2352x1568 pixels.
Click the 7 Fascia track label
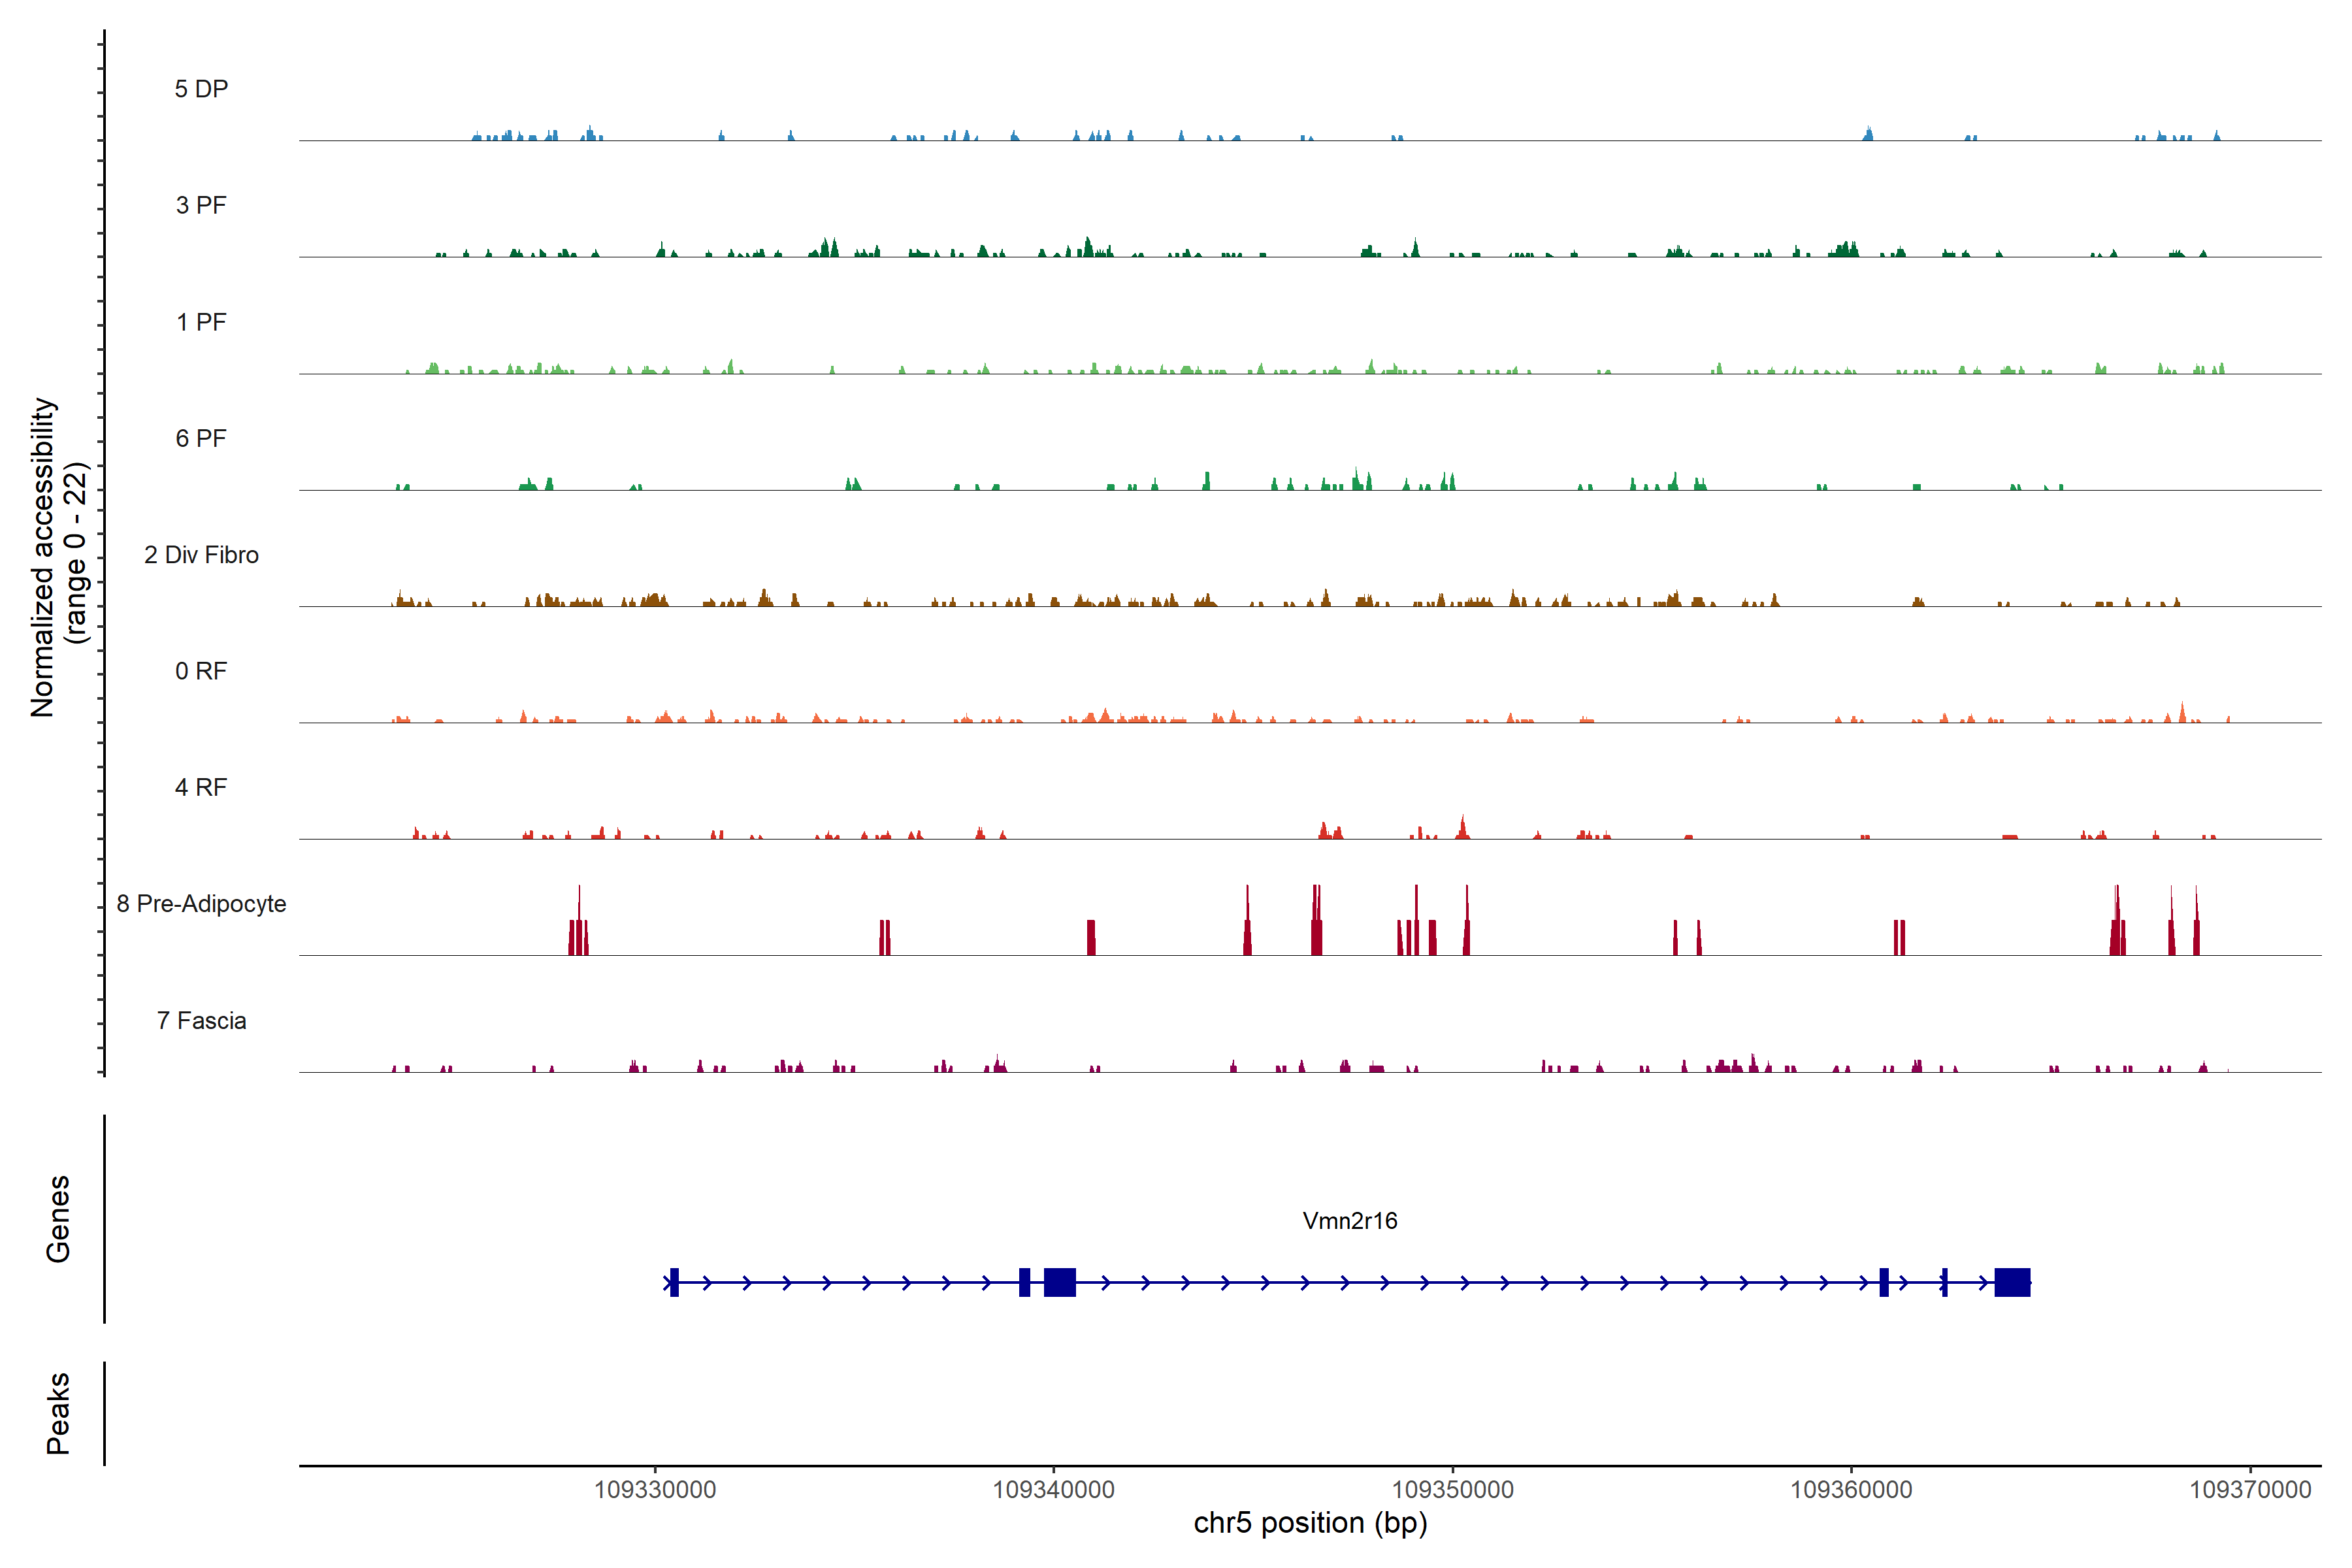201,1020
